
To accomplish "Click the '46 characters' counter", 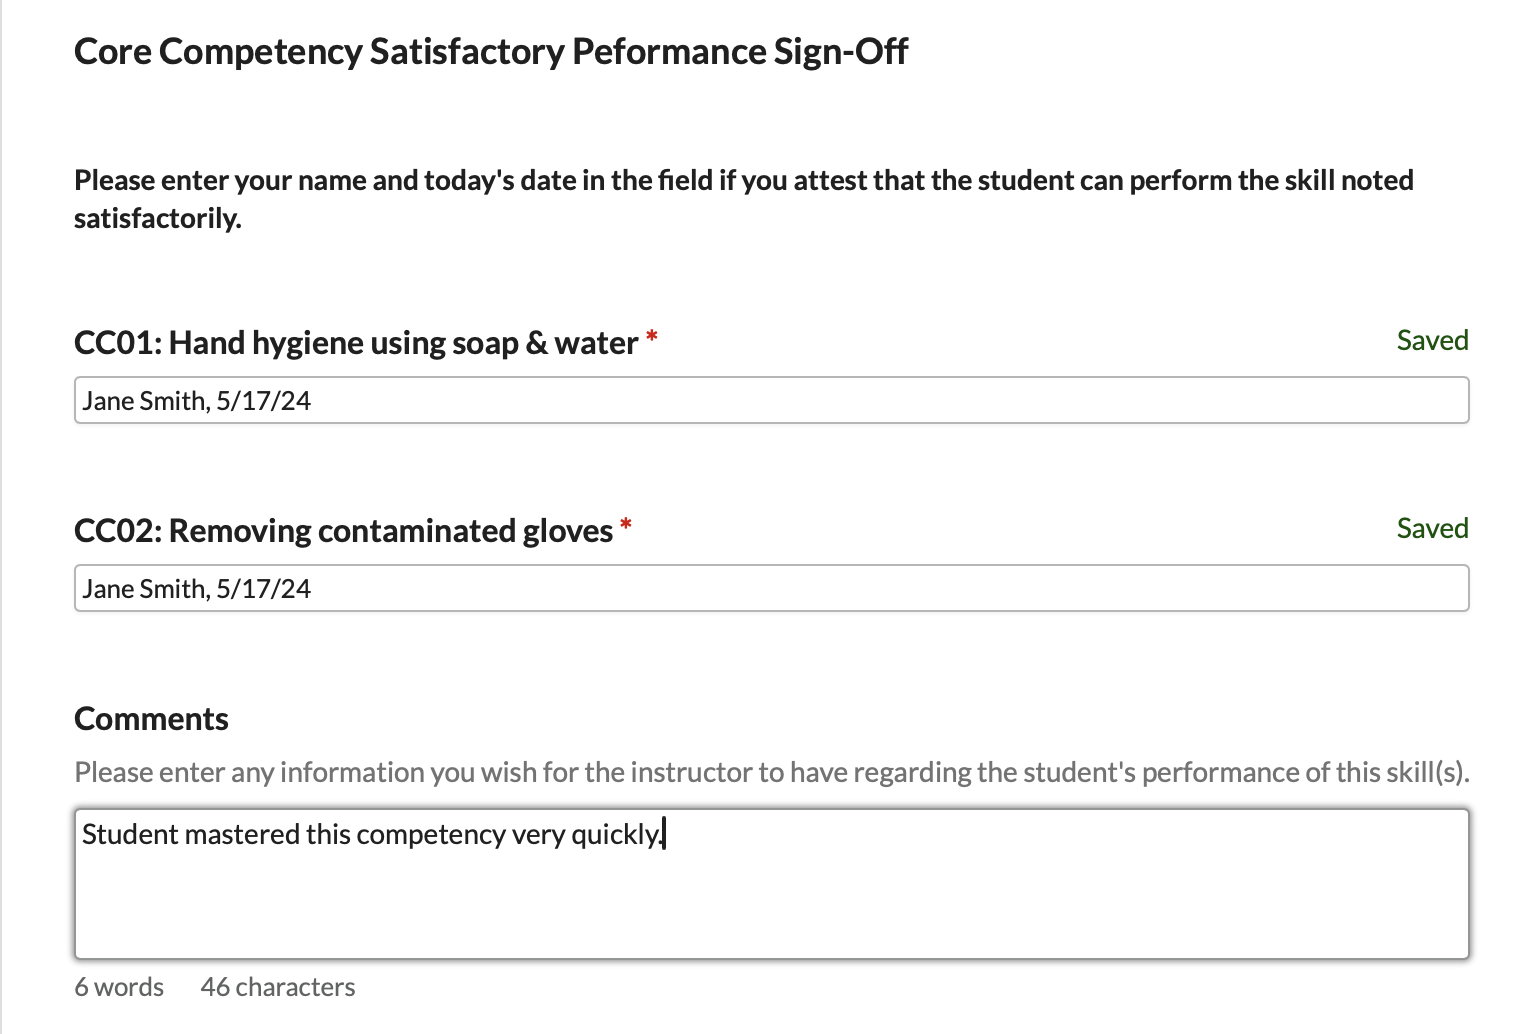I will point(278,987).
